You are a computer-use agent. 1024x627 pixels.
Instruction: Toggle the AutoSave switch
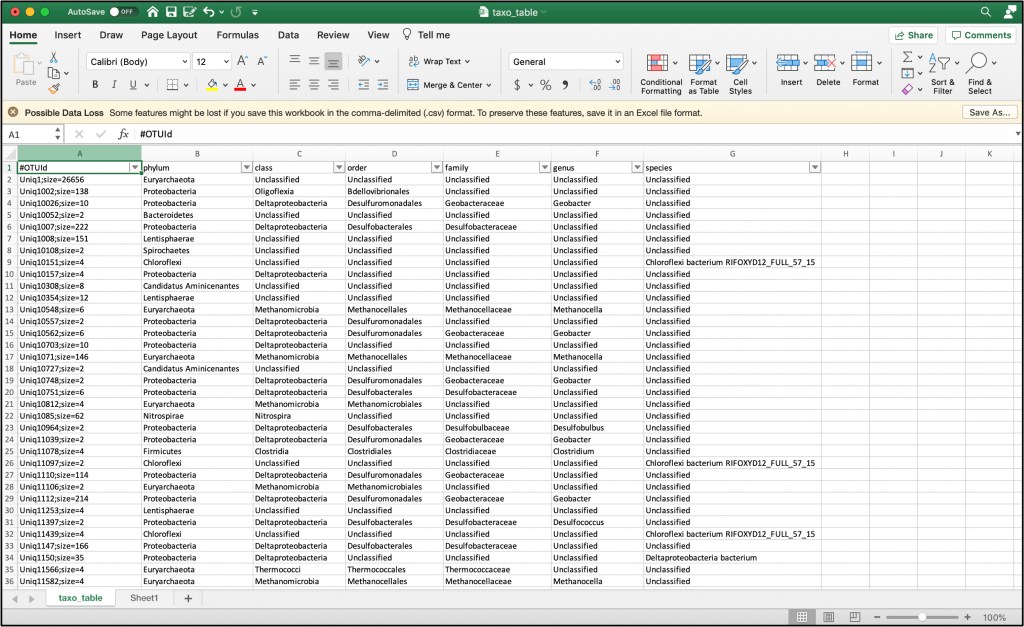pyautogui.click(x=123, y=12)
